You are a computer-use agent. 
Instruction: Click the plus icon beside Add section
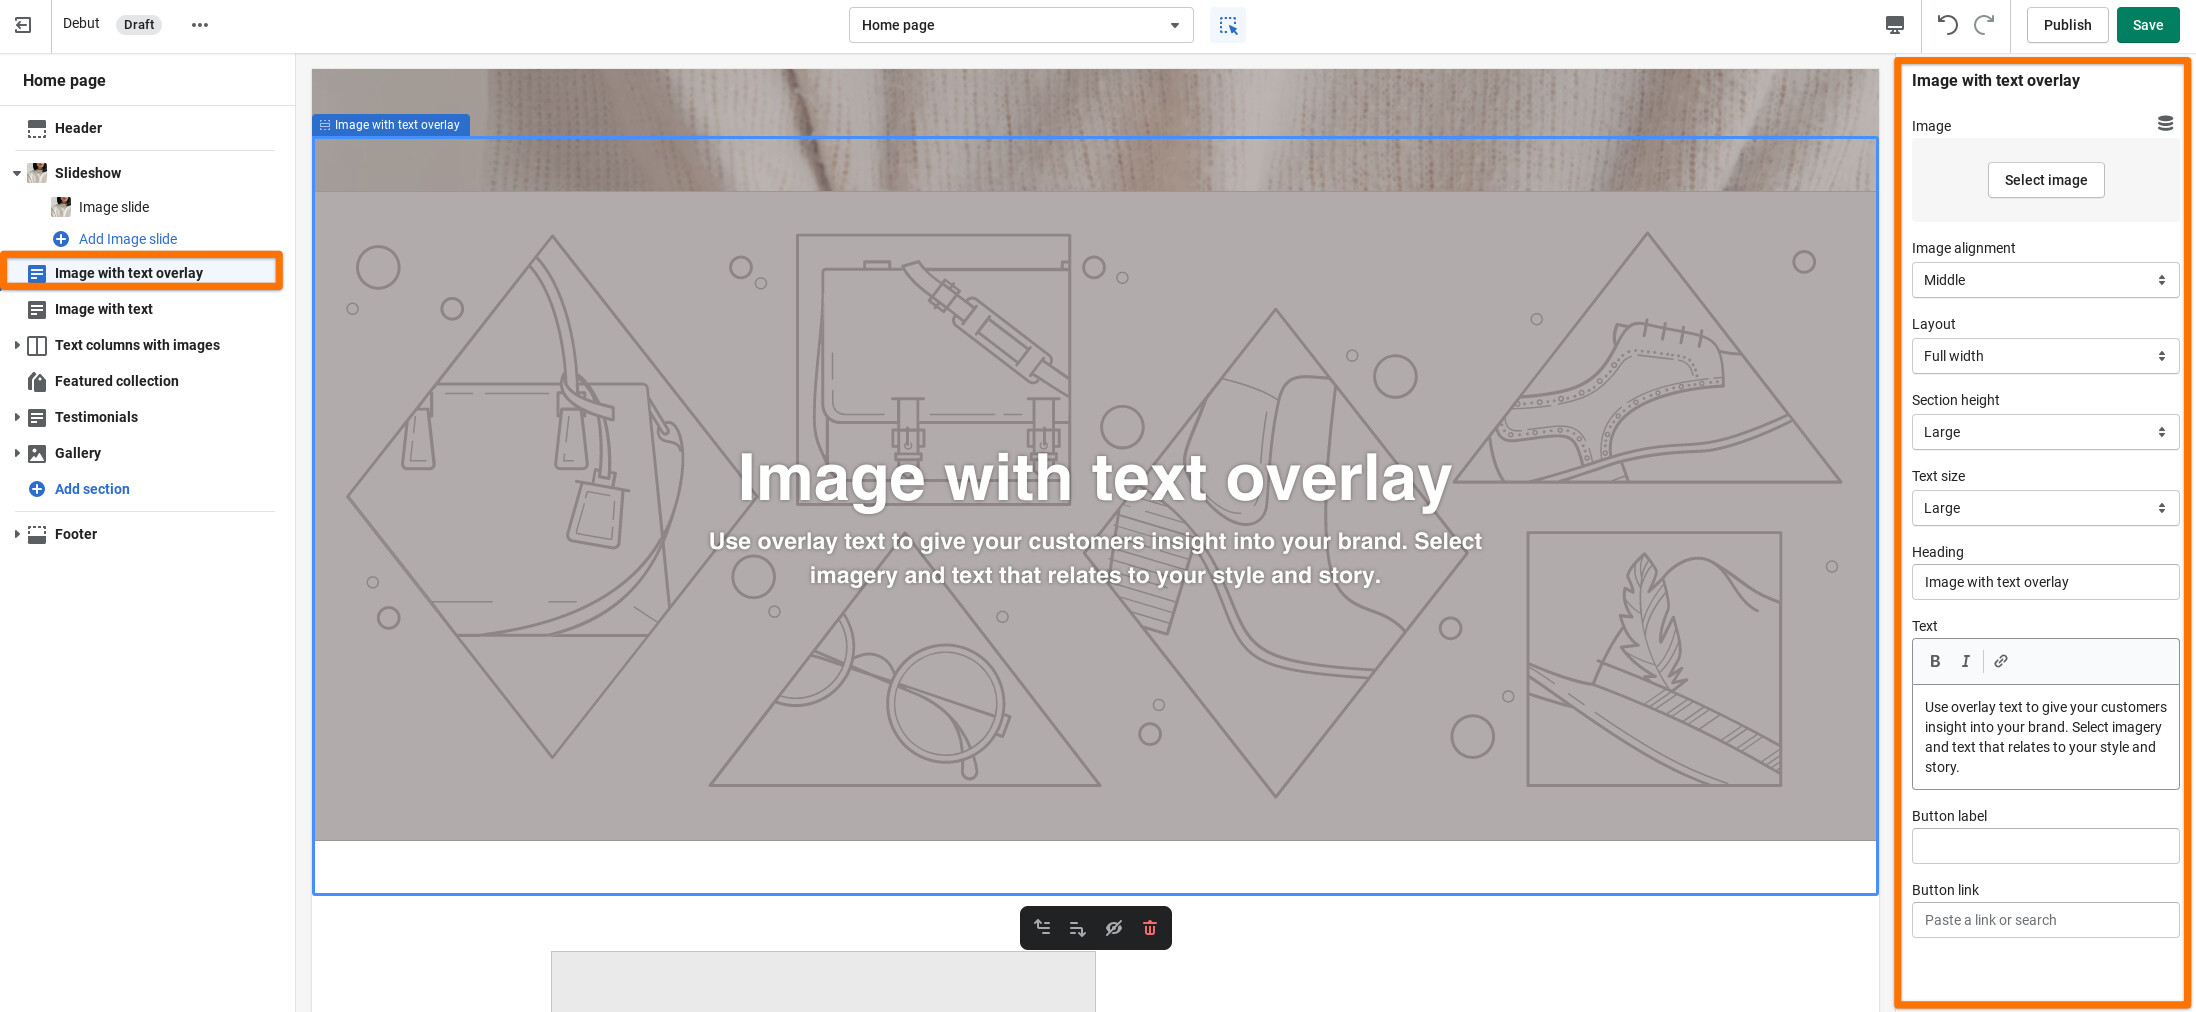coord(37,489)
